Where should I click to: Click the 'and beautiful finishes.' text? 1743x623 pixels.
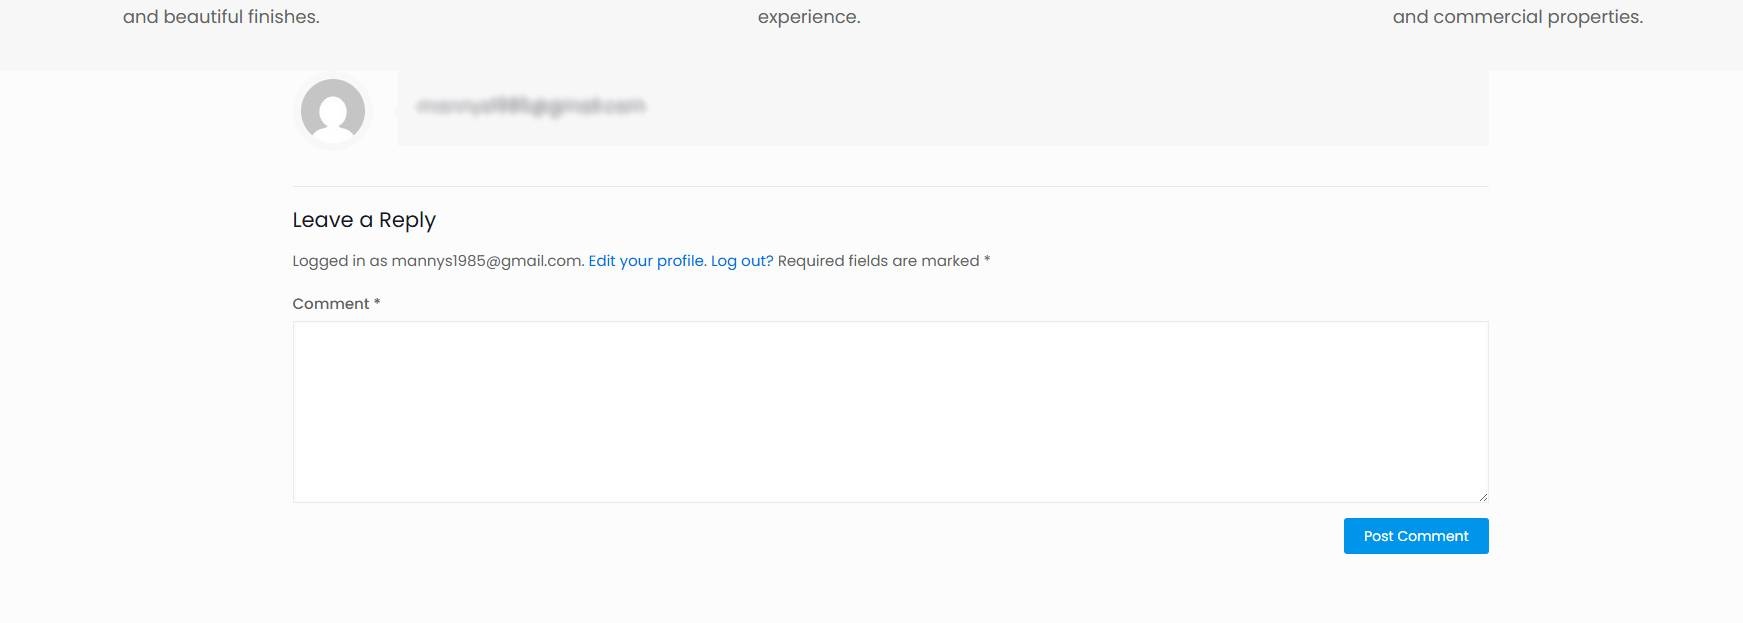(x=221, y=17)
